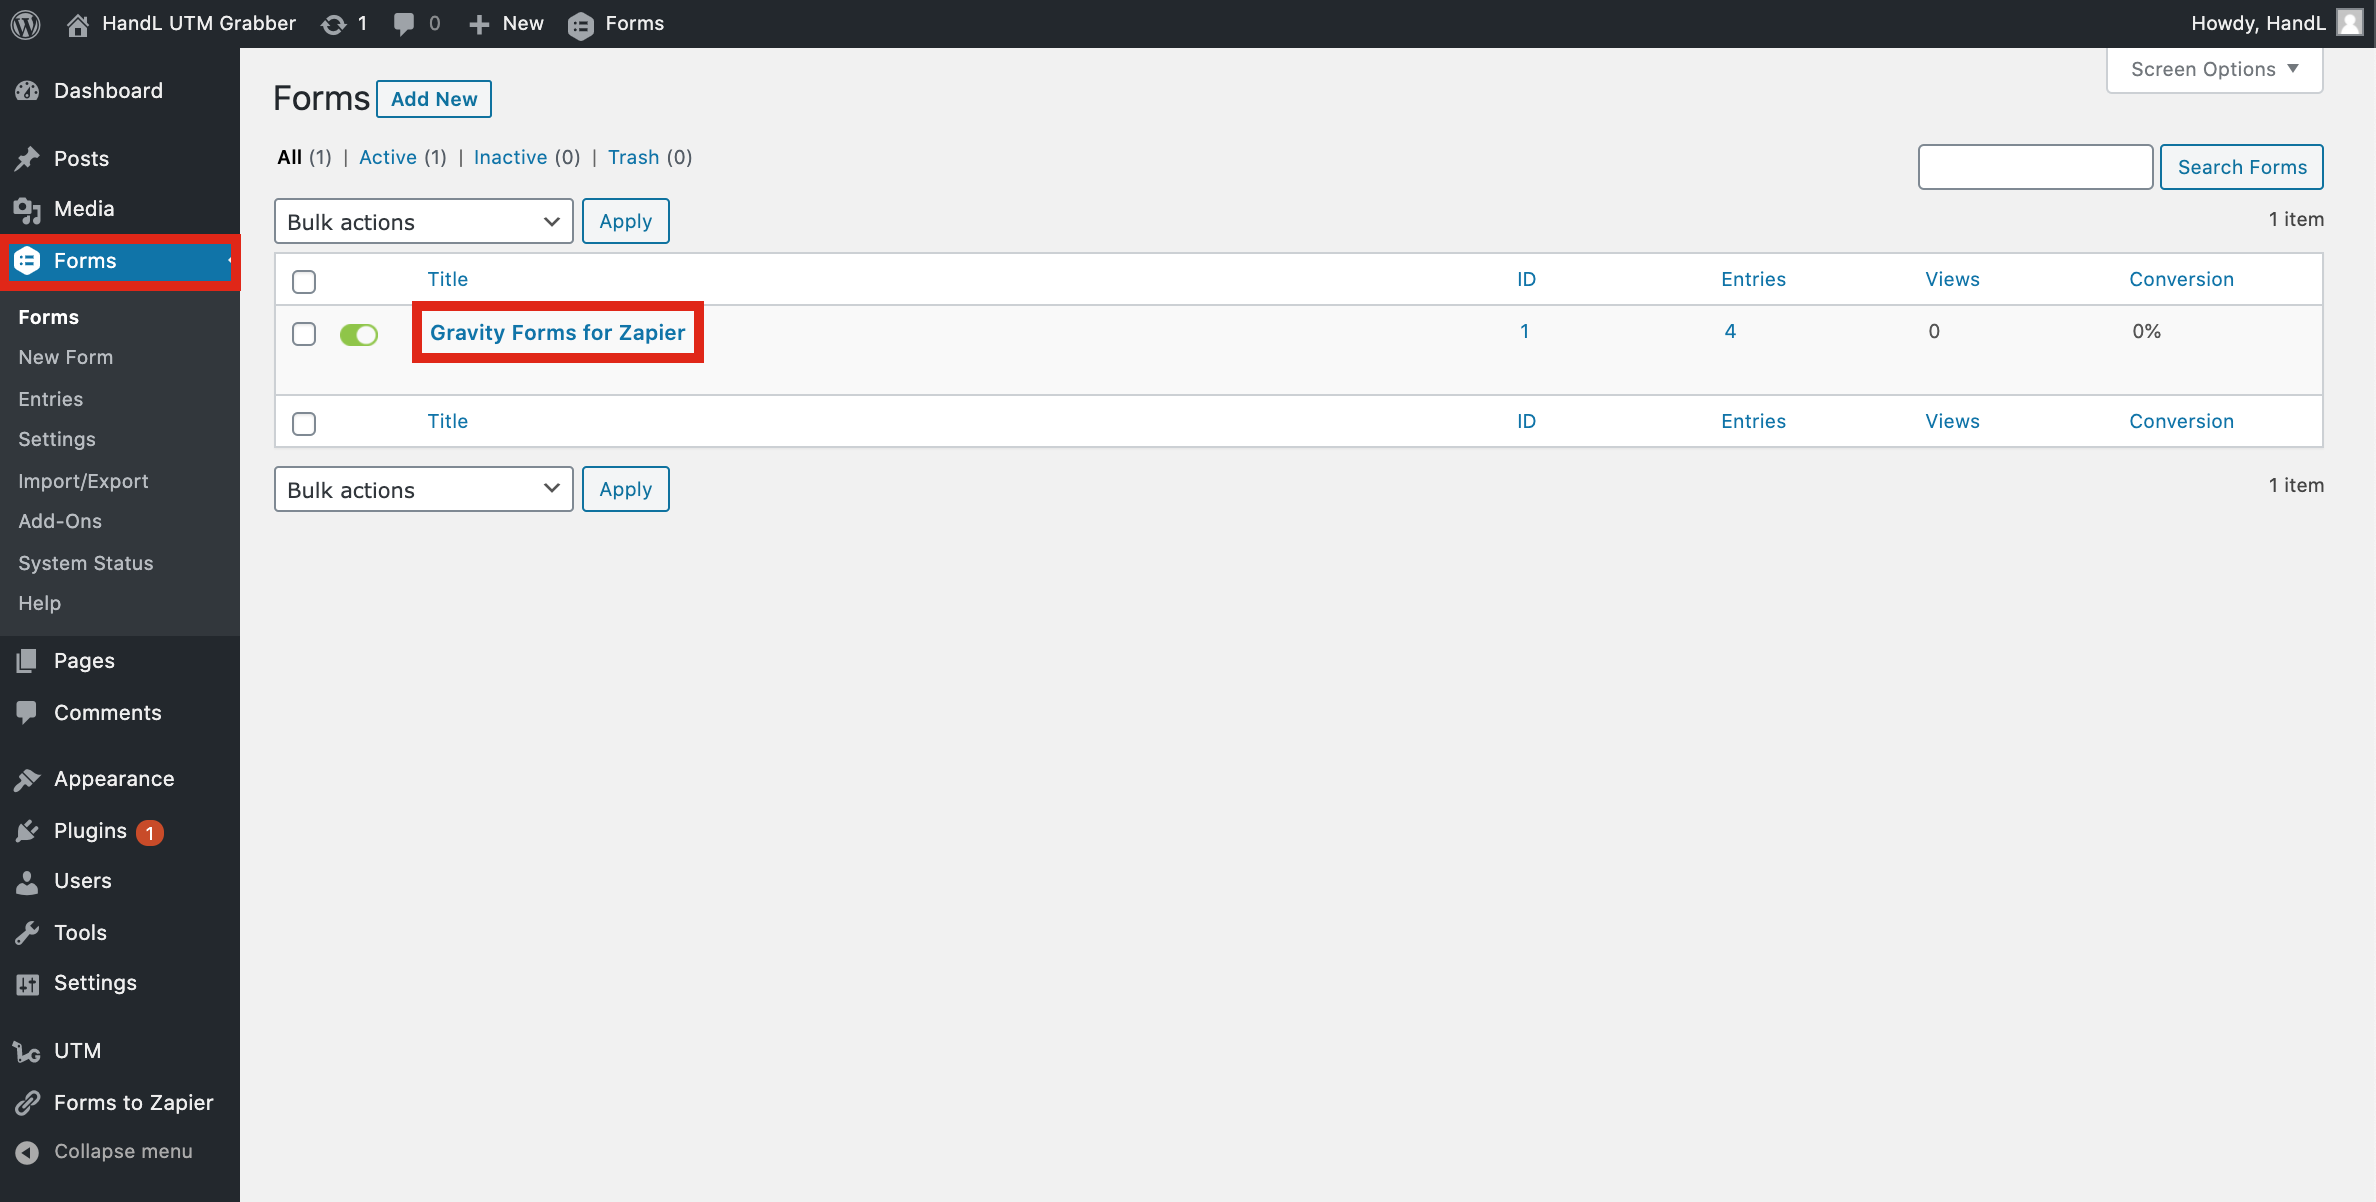The height and width of the screenshot is (1202, 2376).
Task: Click the Gravity Forms icon in top bar
Action: point(580,25)
